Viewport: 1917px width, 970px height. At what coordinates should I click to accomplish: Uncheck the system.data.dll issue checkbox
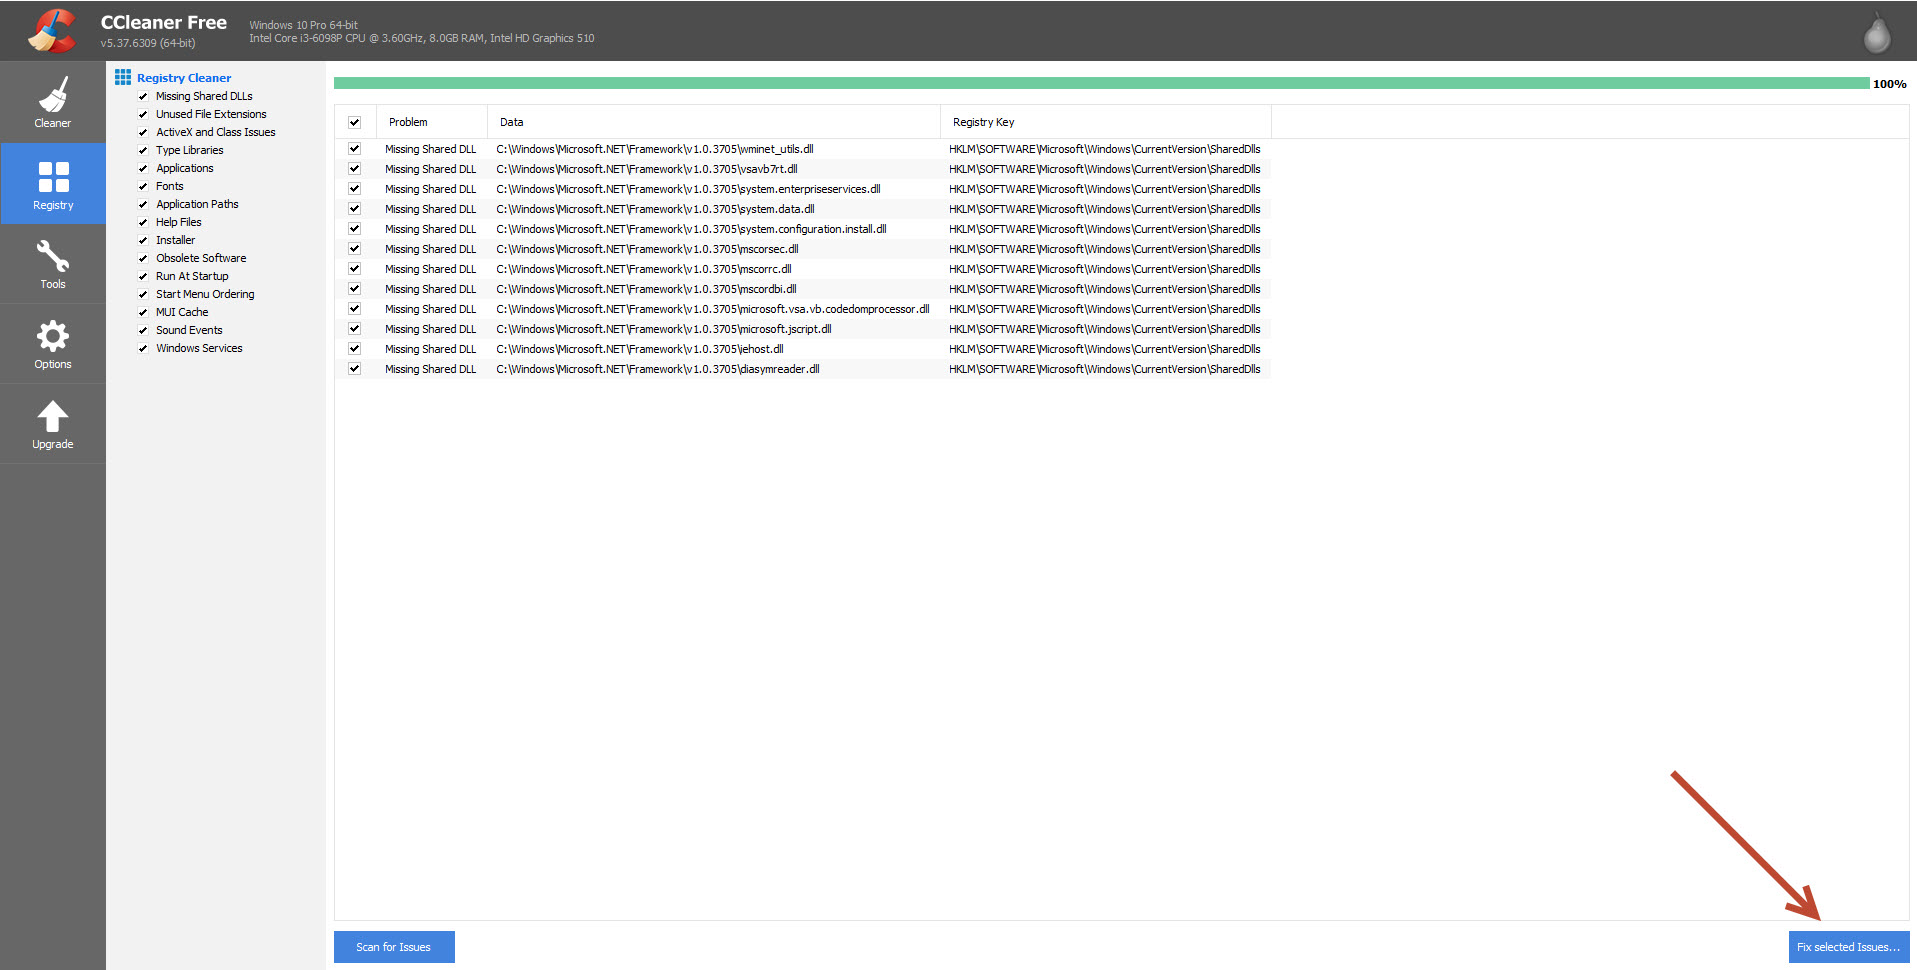354,209
